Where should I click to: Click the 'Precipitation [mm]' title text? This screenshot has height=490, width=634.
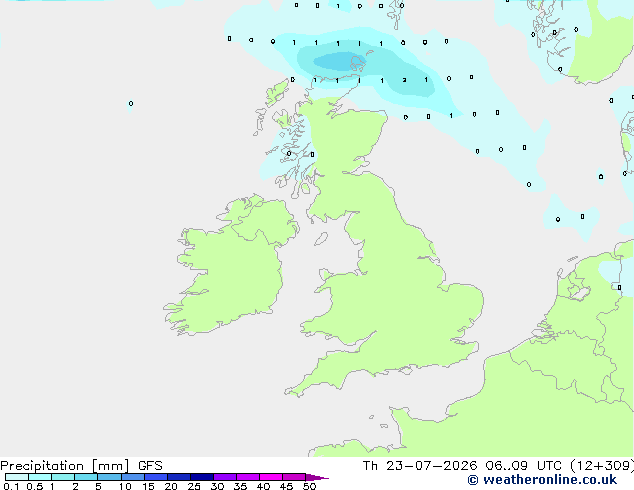coord(65,466)
